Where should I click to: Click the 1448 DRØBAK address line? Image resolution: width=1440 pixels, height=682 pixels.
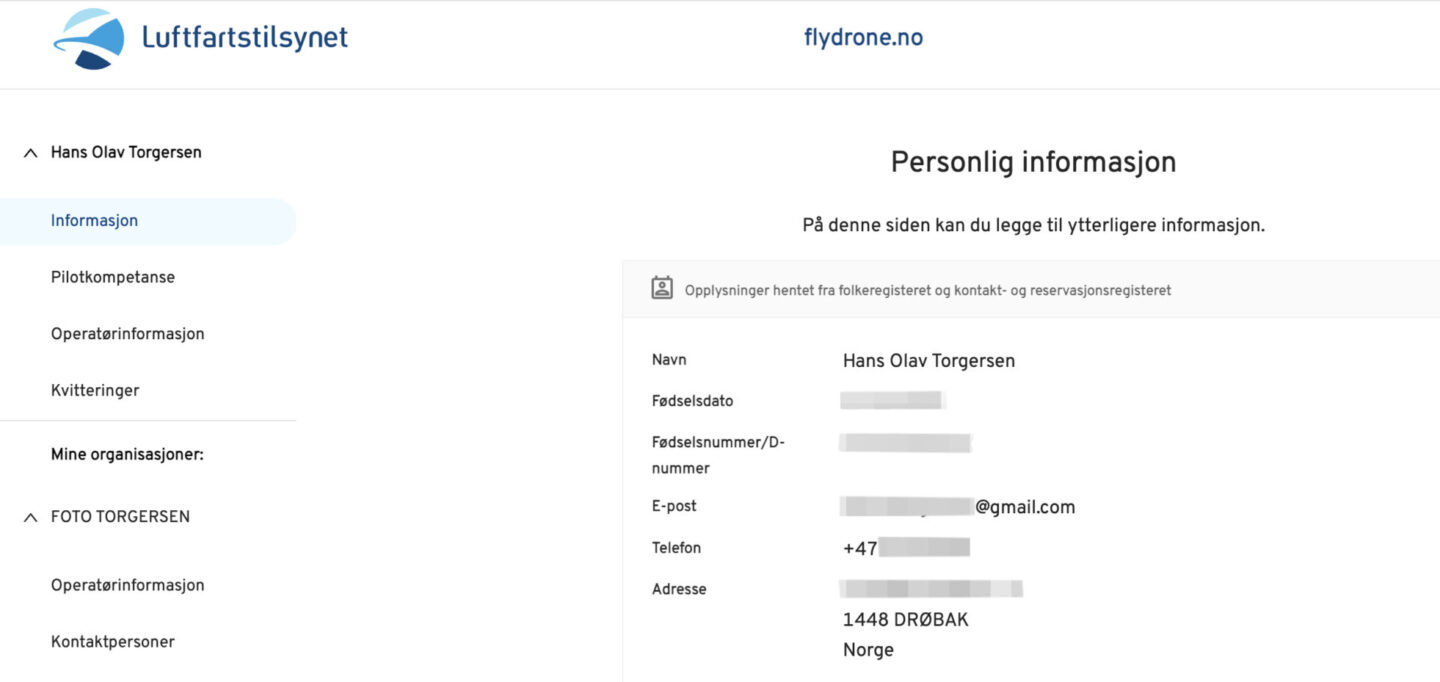click(905, 620)
